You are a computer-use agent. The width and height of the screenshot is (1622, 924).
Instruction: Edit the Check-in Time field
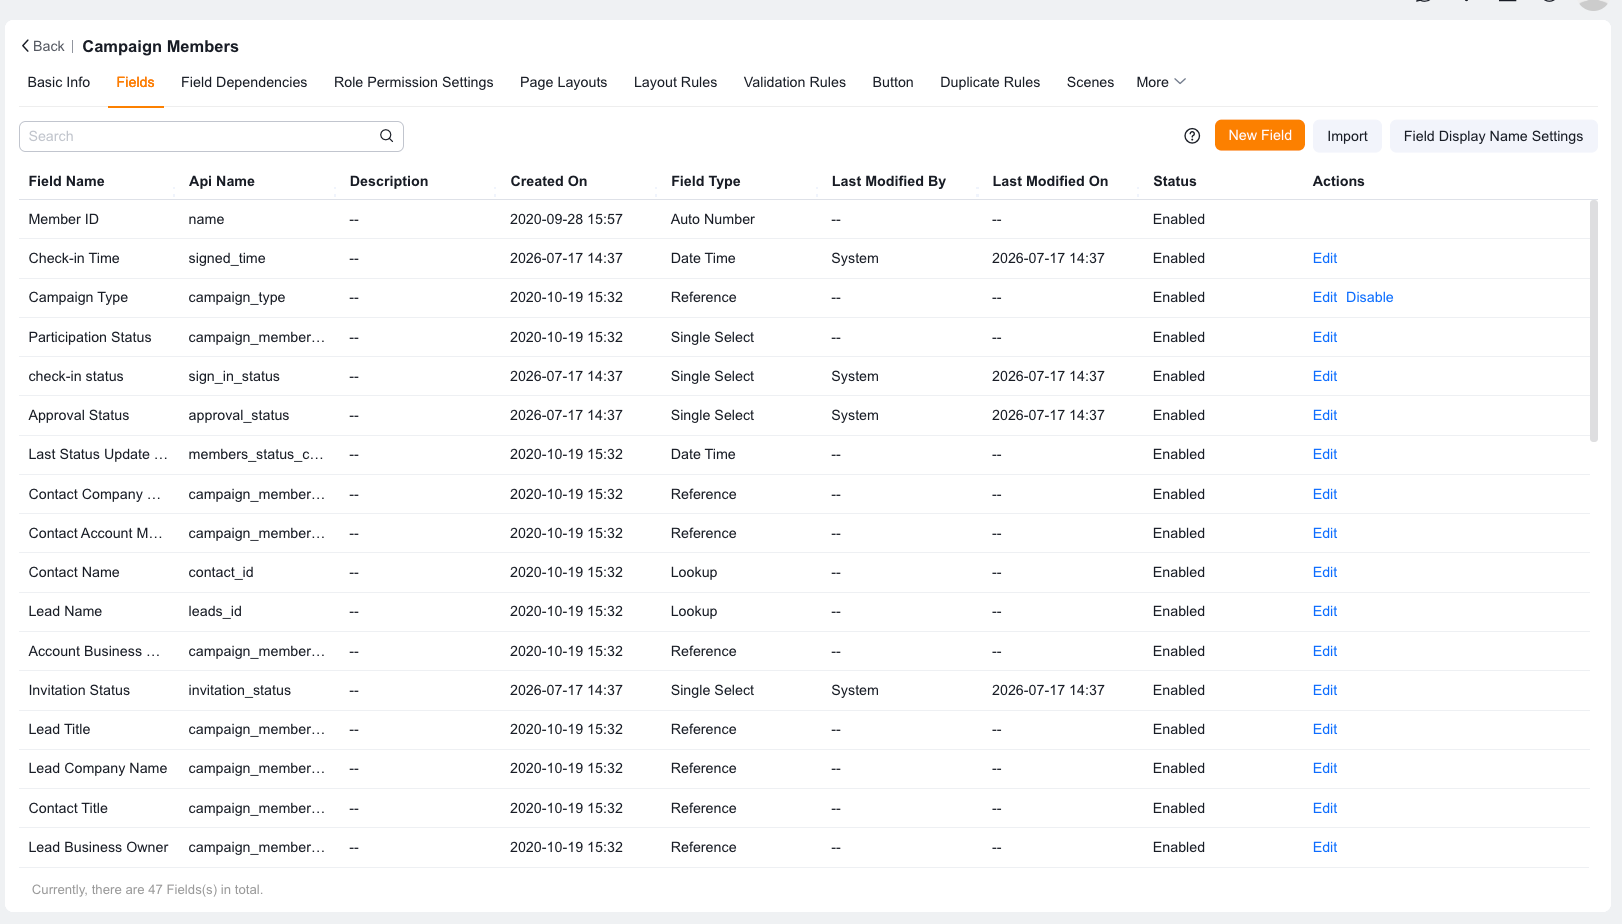click(x=1325, y=258)
